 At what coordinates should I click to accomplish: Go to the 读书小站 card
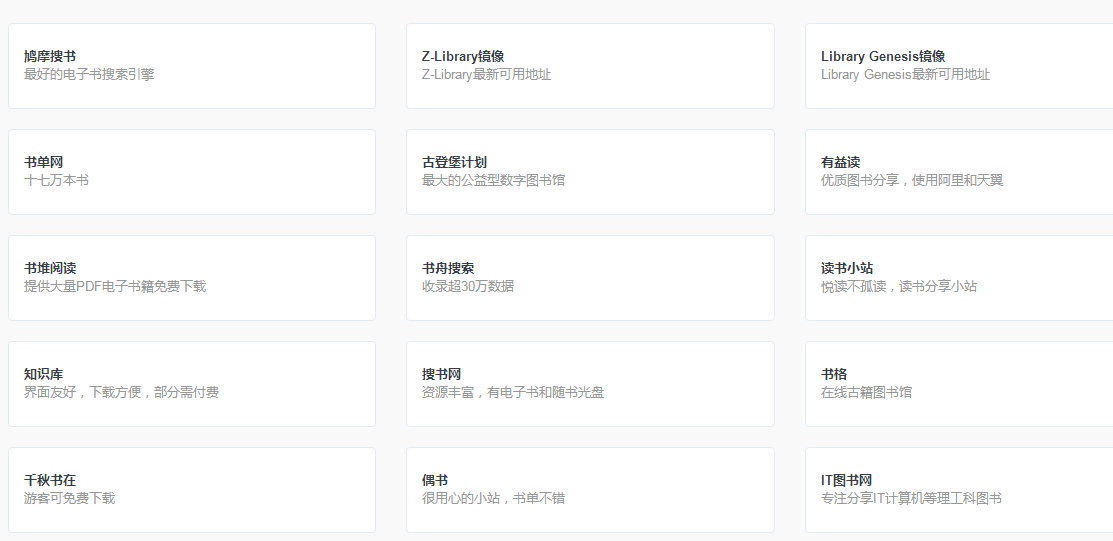tap(959, 278)
